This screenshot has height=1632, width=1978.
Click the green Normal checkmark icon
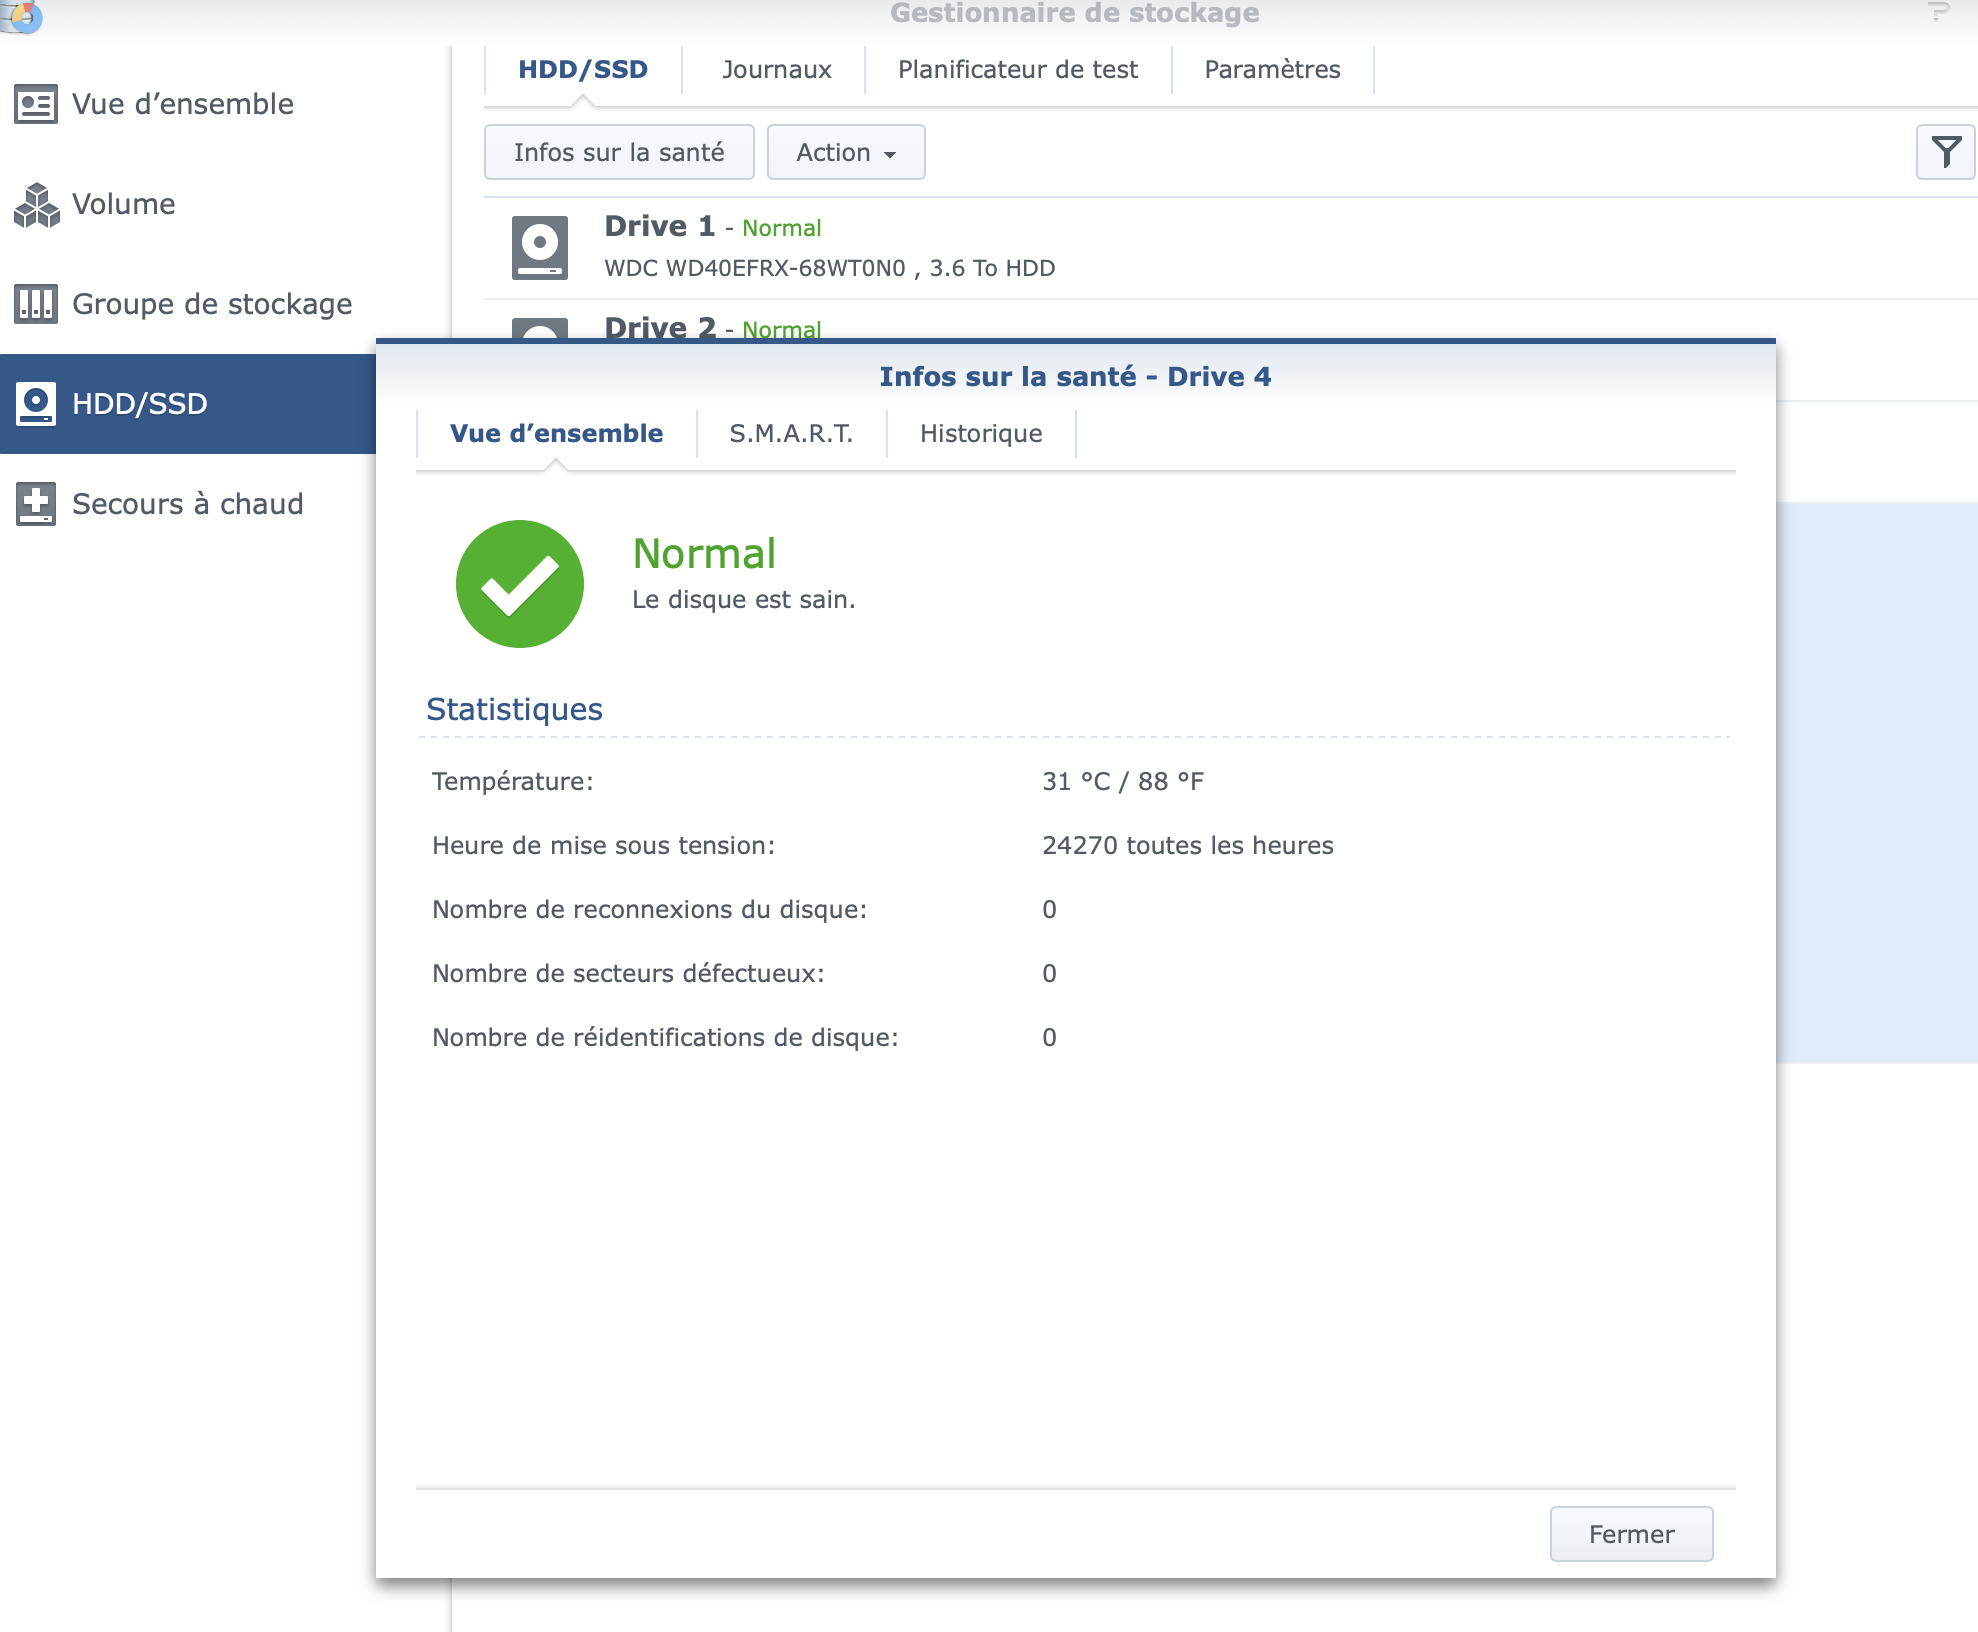coord(520,584)
